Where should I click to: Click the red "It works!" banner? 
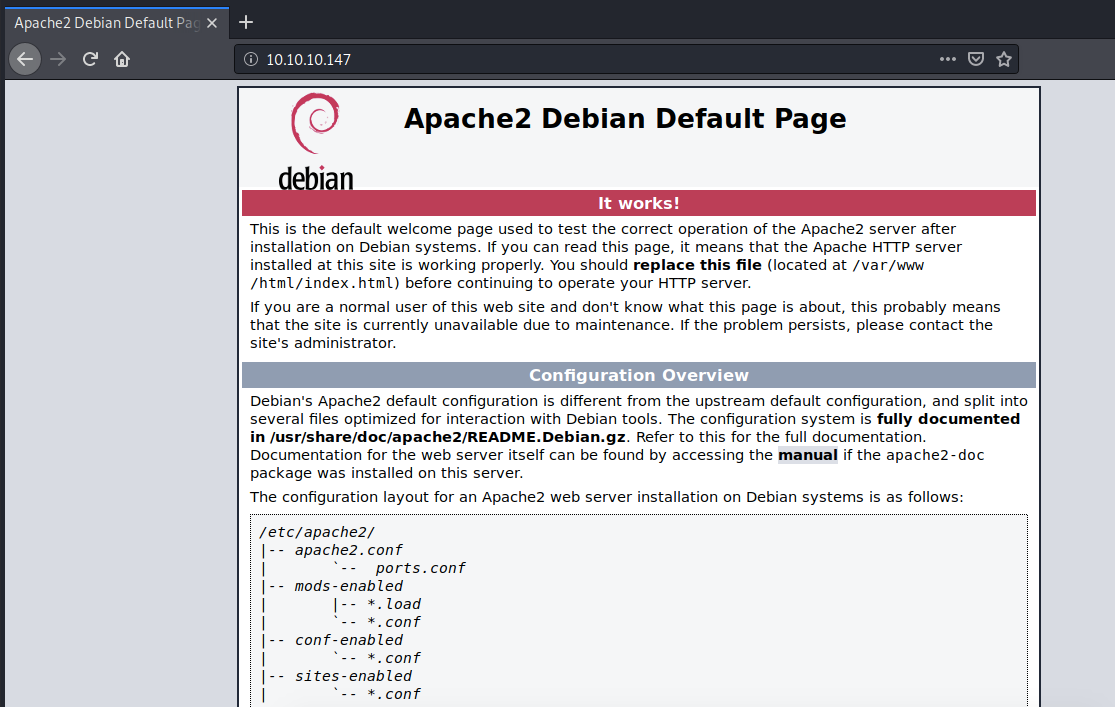pyautogui.click(x=638, y=203)
